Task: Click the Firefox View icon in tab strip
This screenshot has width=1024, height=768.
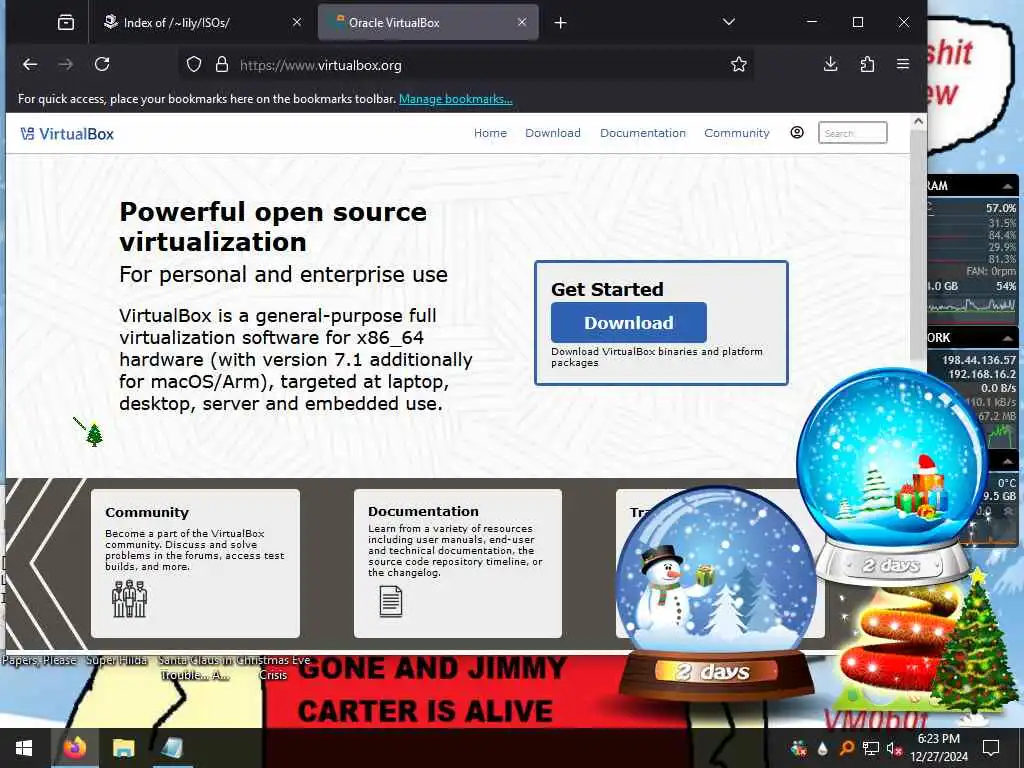Action: pos(66,23)
